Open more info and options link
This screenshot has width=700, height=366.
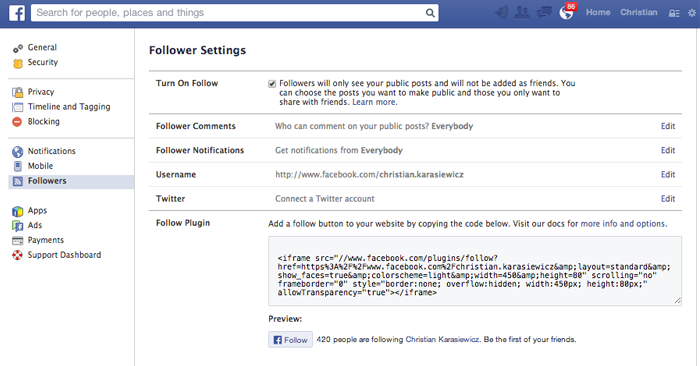click(624, 224)
